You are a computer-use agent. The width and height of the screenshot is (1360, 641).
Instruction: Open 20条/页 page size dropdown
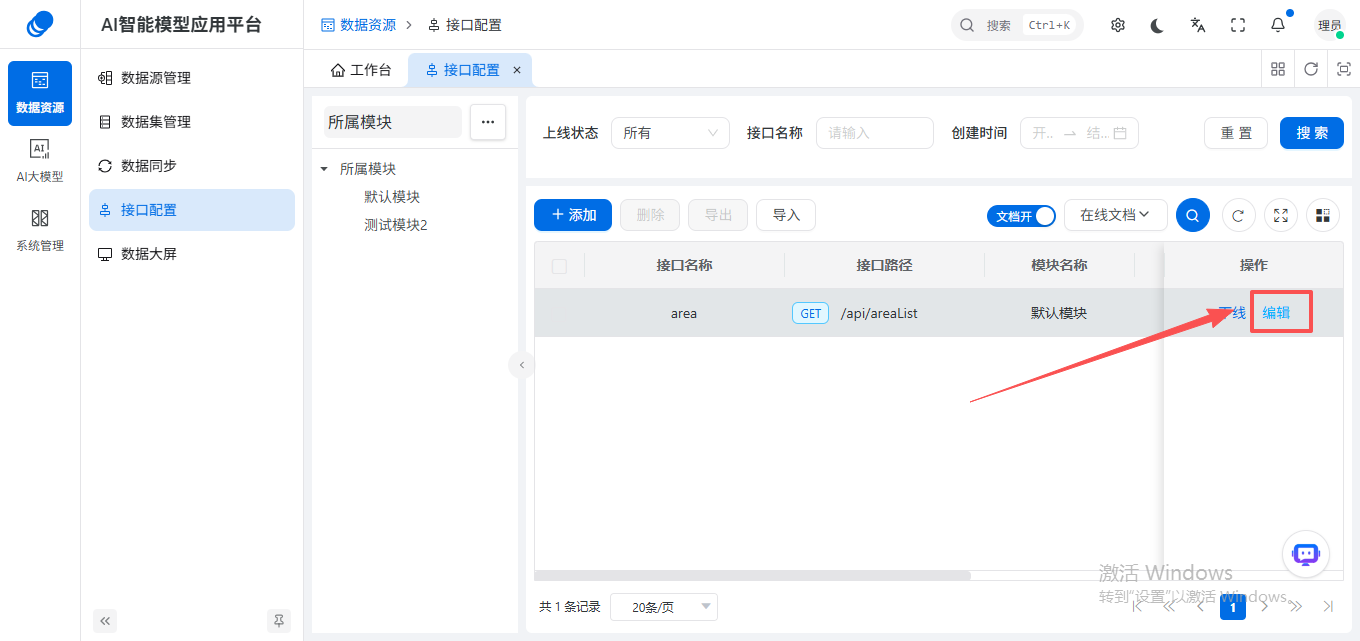pyautogui.click(x=664, y=607)
